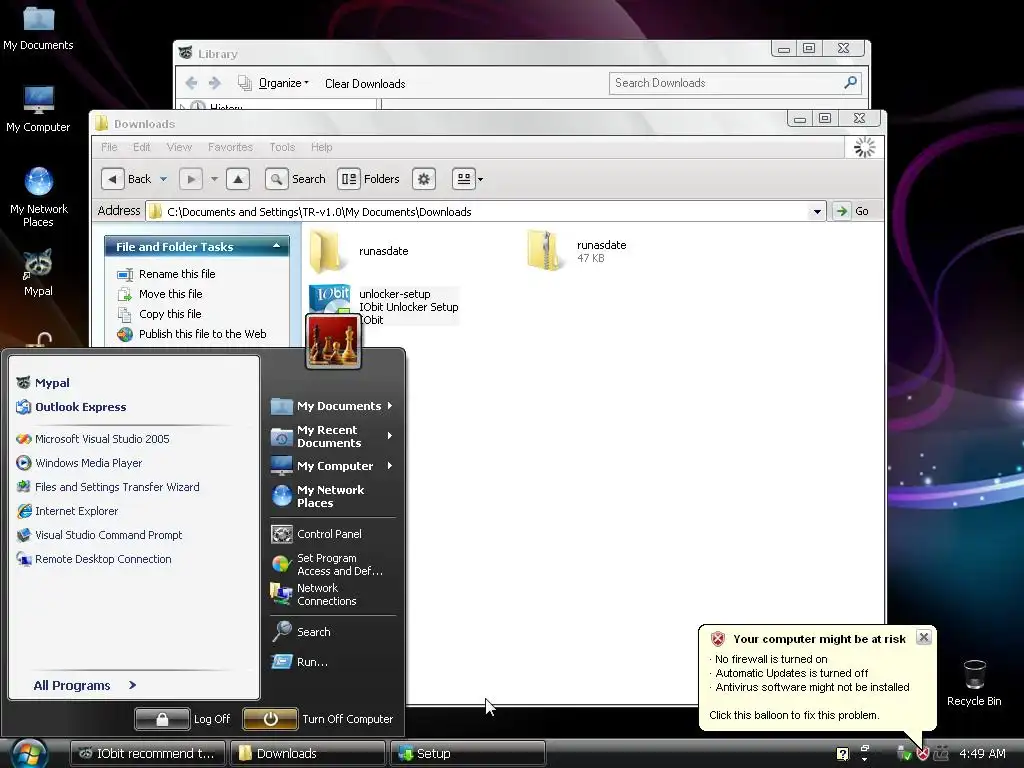Open Back button history dropdown arrow
Viewport: 1024px width, 768px height.
click(x=163, y=179)
